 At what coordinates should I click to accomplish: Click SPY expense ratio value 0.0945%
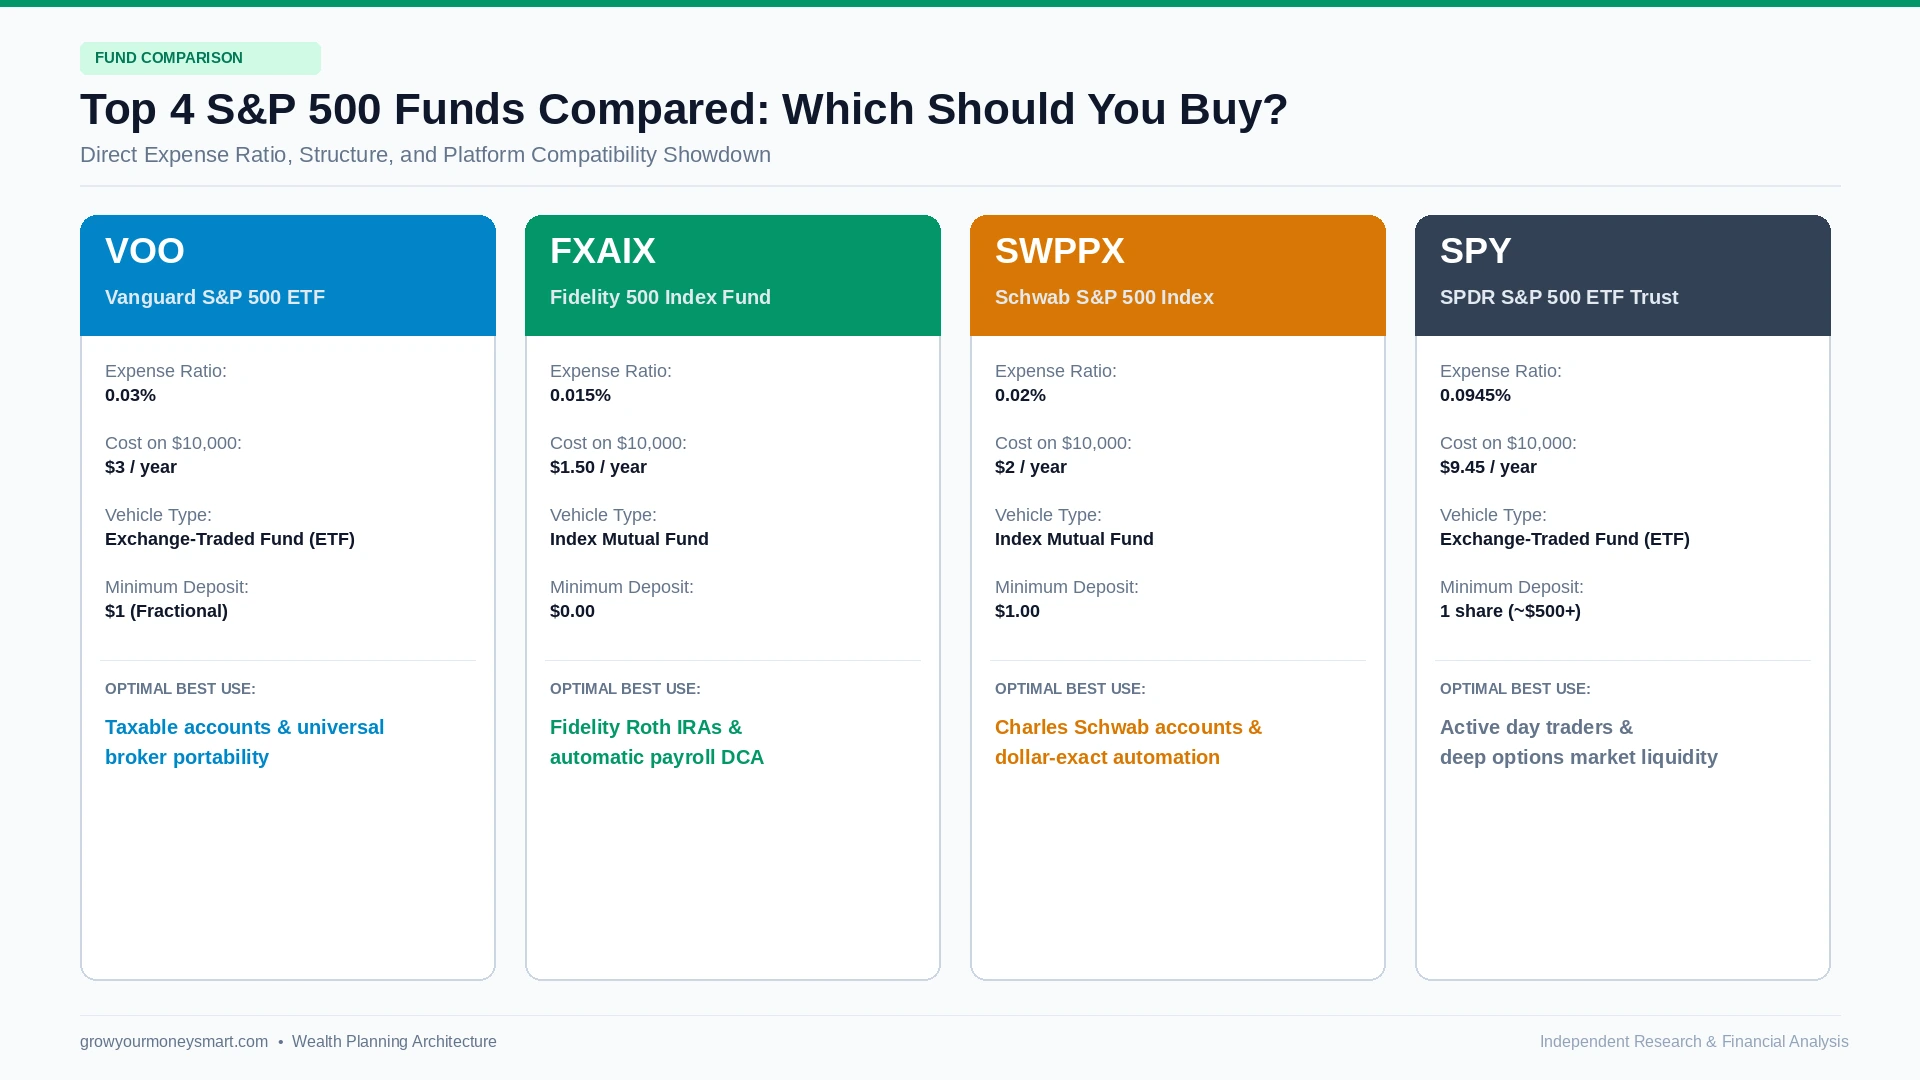1475,395
